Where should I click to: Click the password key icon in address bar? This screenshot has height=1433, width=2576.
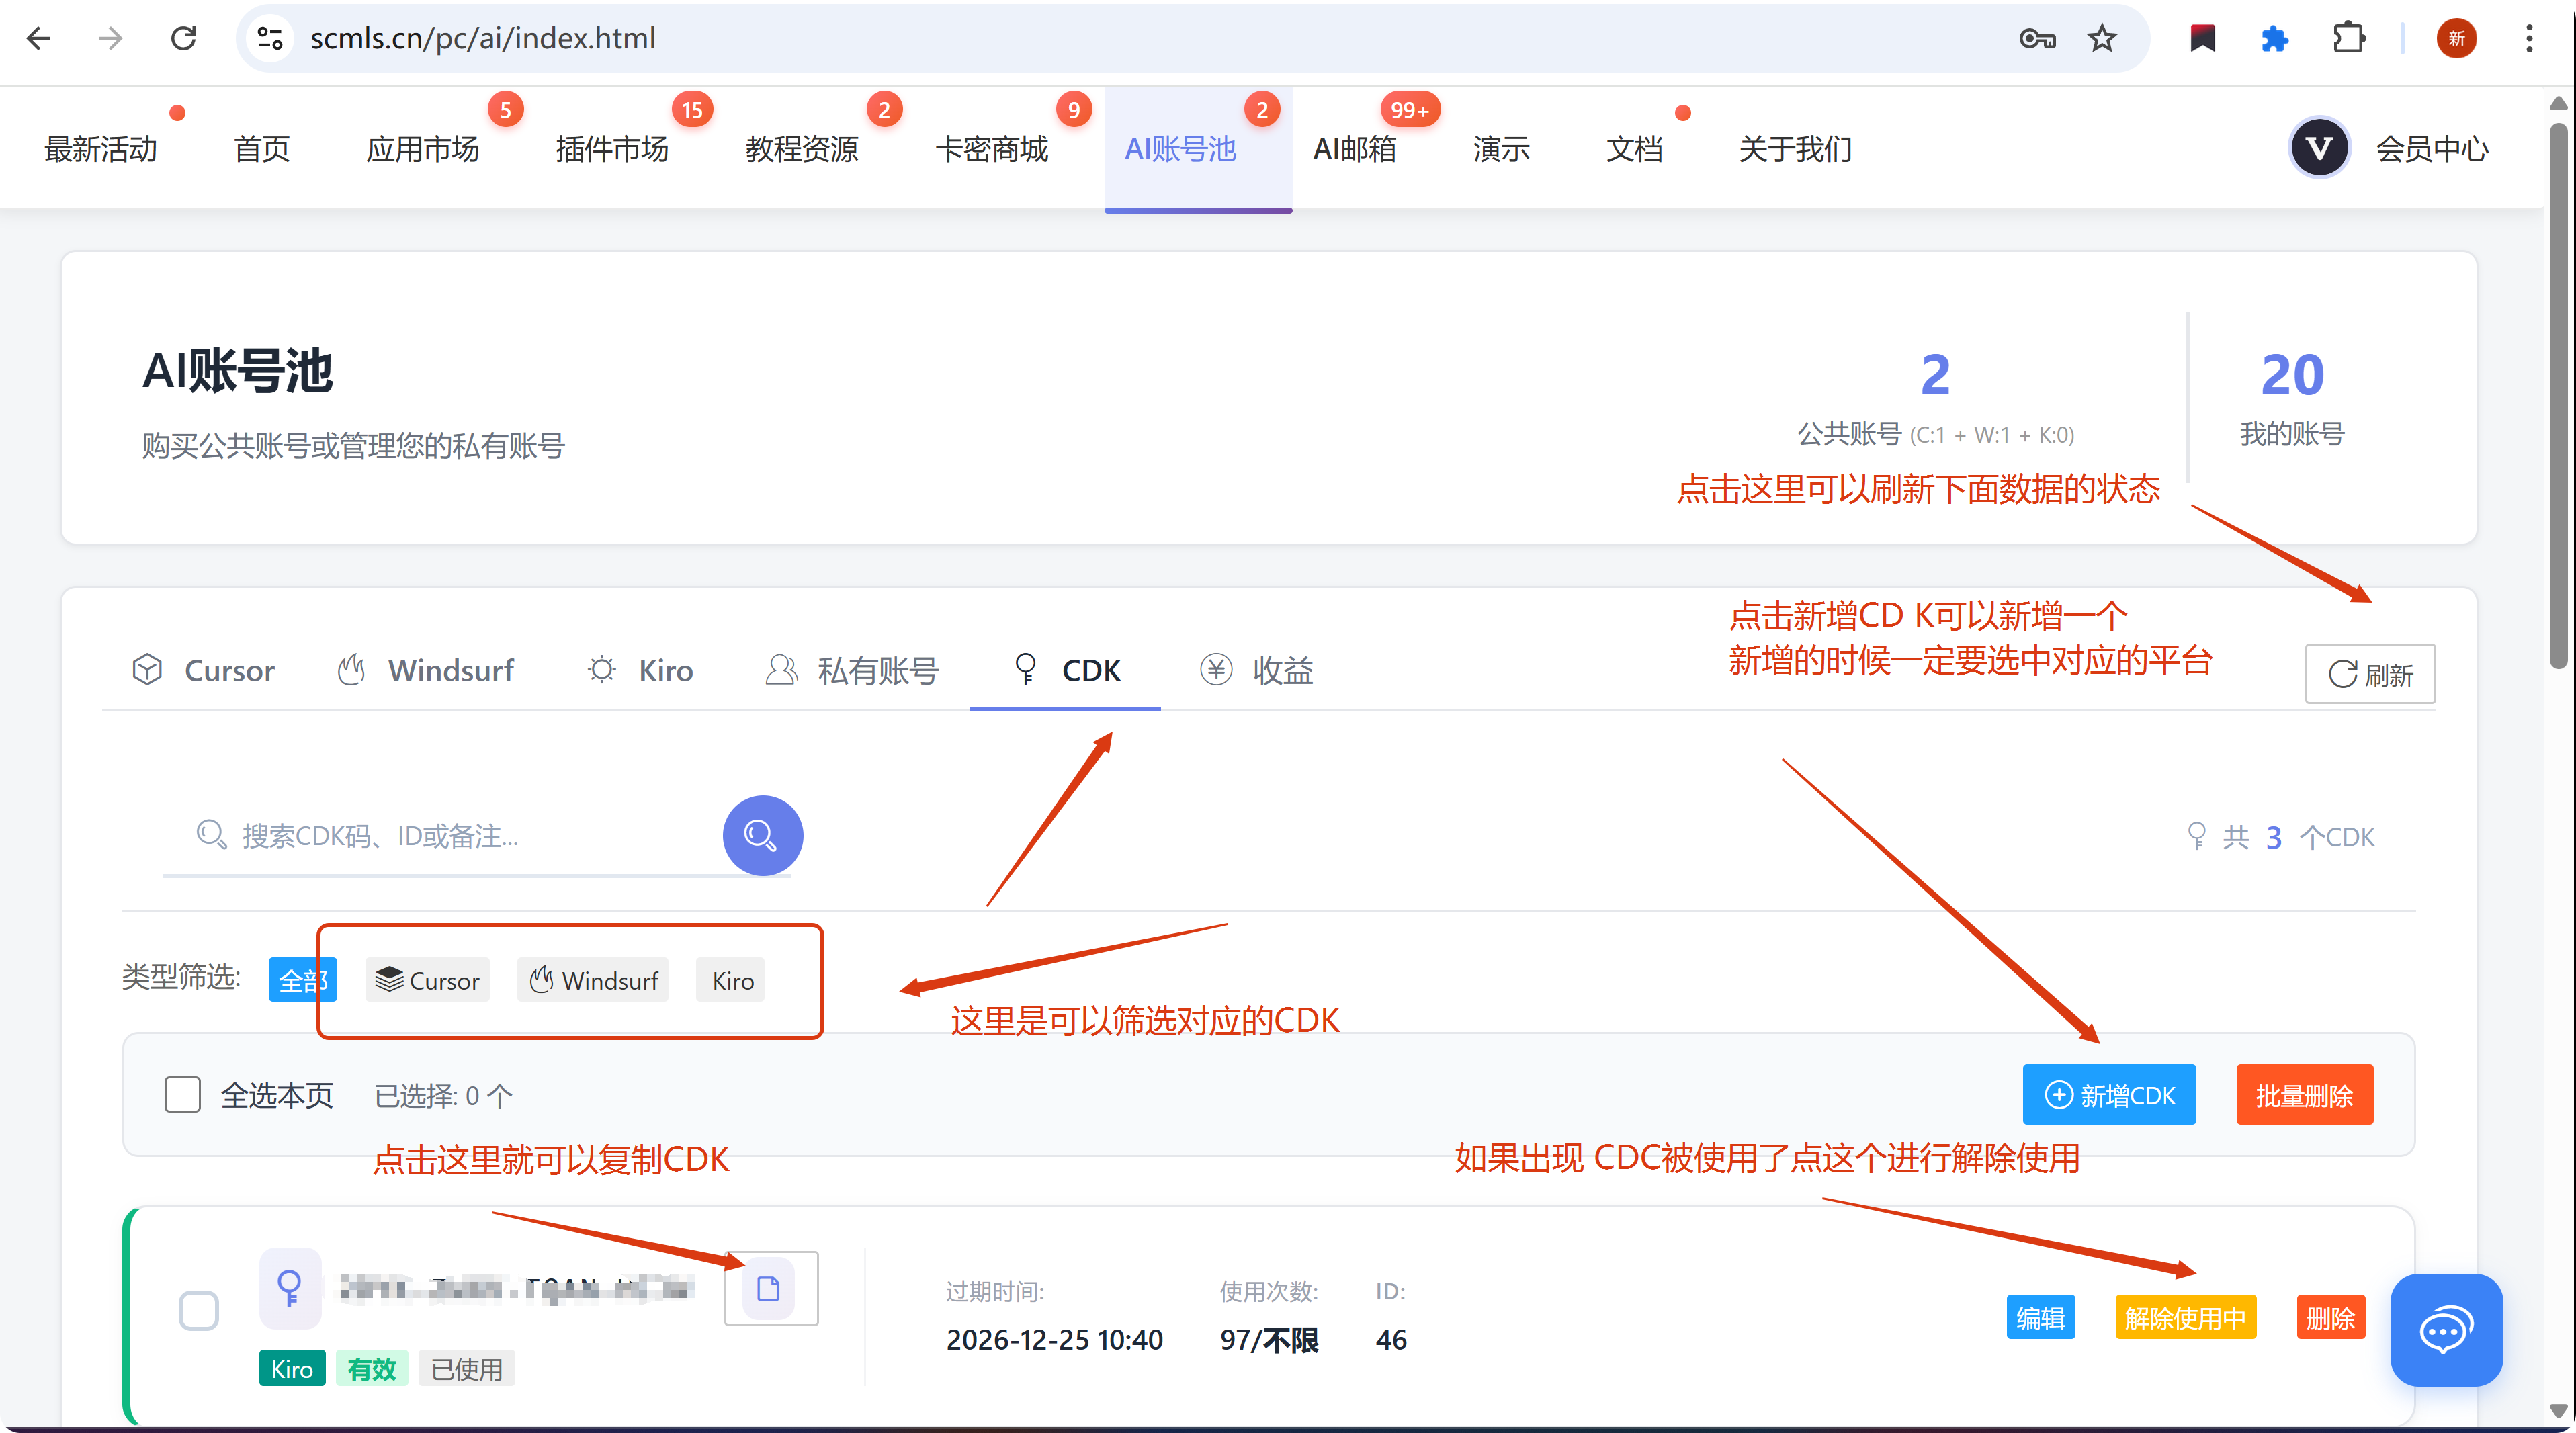pyautogui.click(x=2036, y=39)
